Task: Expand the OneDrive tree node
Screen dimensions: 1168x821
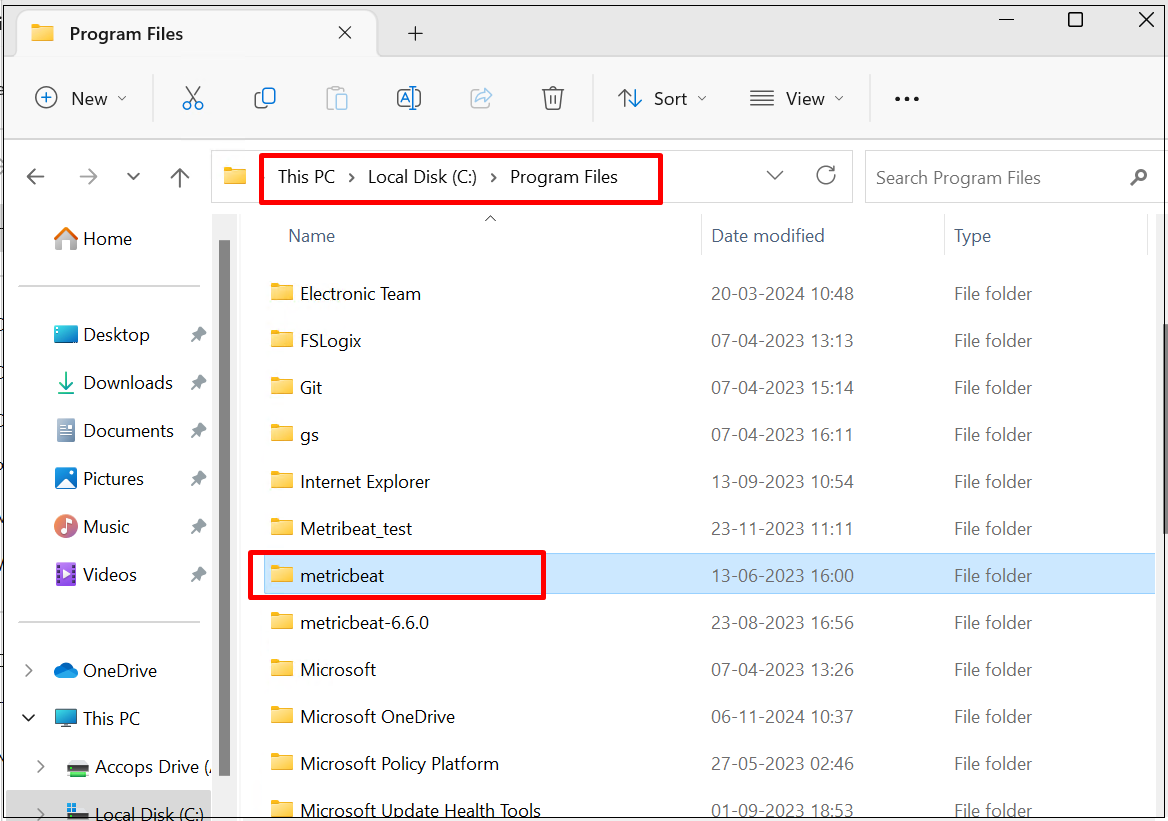Action: point(28,671)
